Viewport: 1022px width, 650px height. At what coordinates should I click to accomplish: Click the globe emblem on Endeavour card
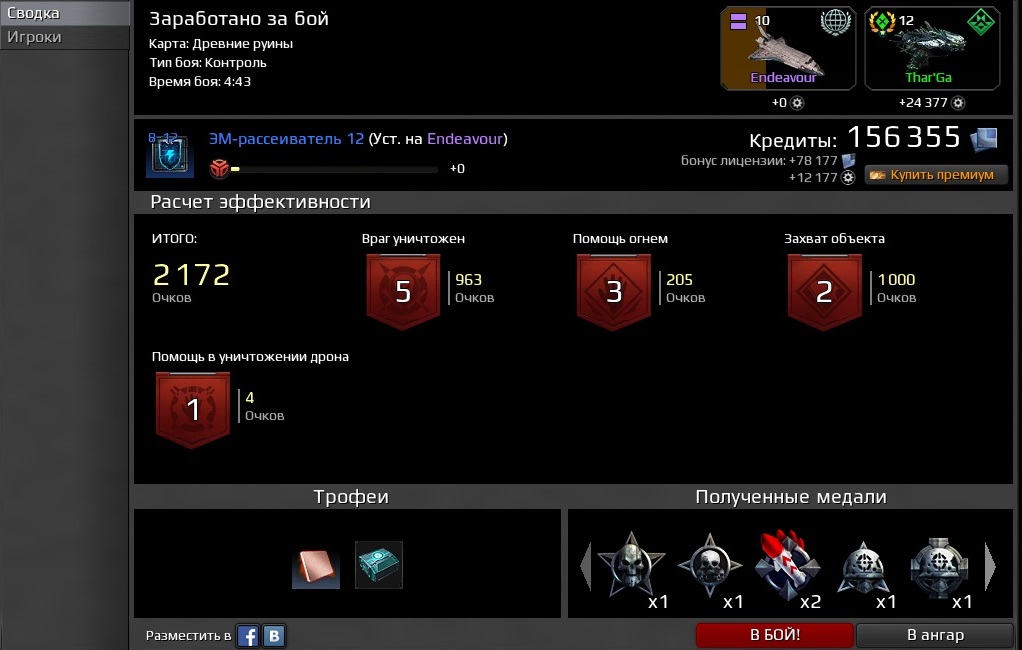pyautogui.click(x=836, y=22)
